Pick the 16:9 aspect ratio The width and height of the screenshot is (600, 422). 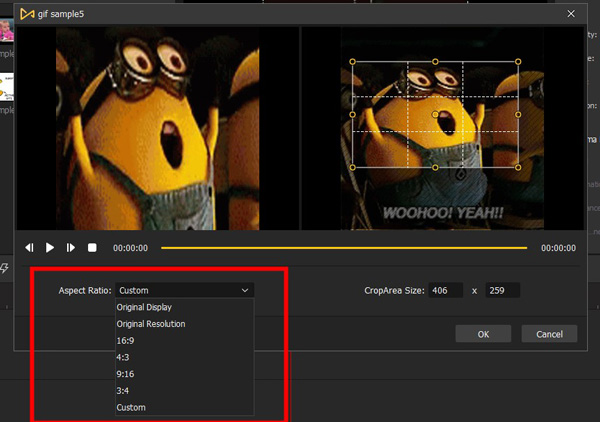(x=184, y=341)
